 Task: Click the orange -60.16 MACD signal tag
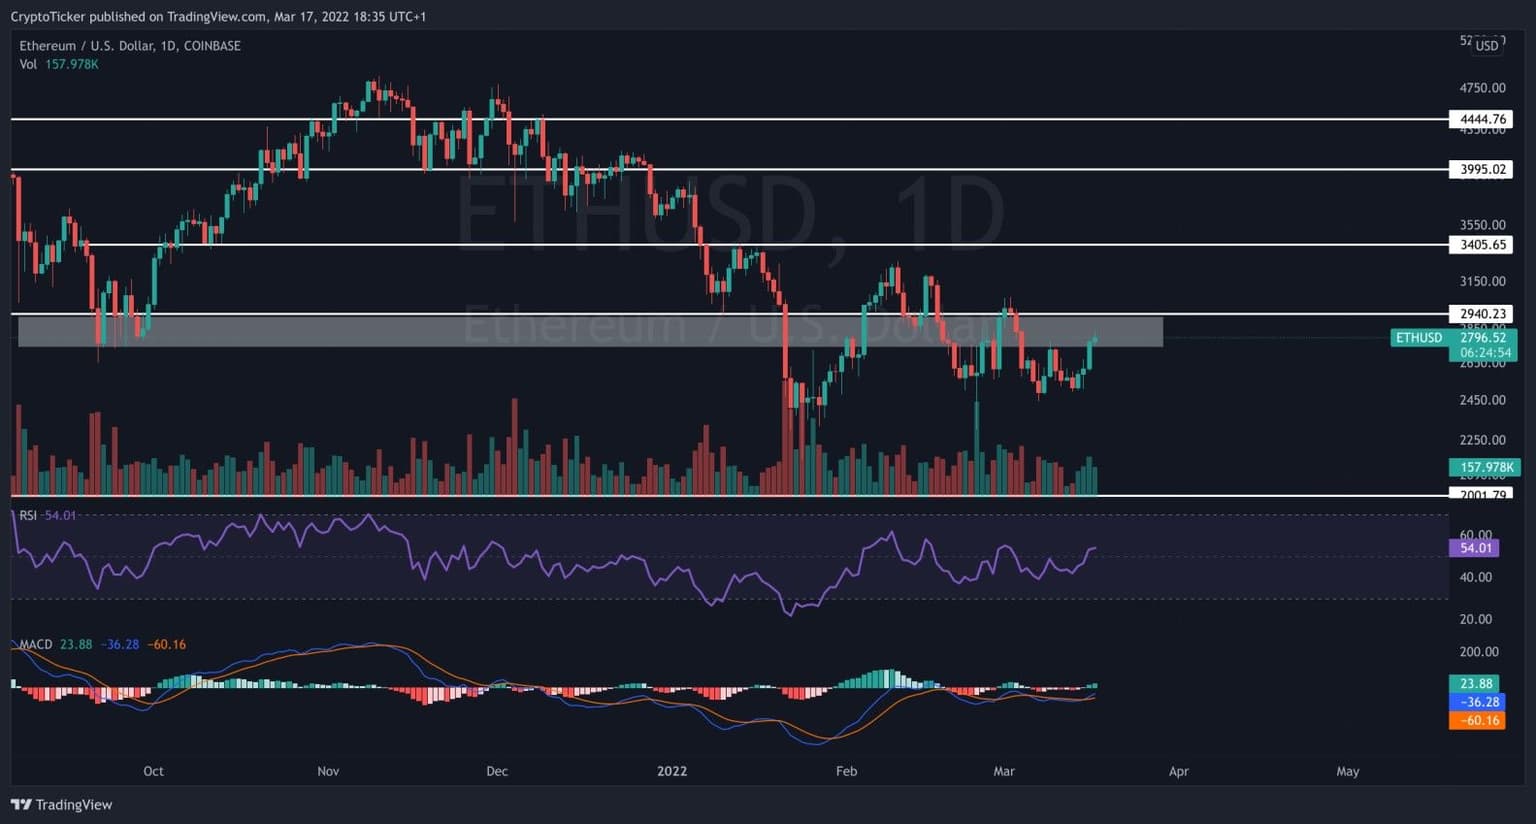tap(1476, 720)
